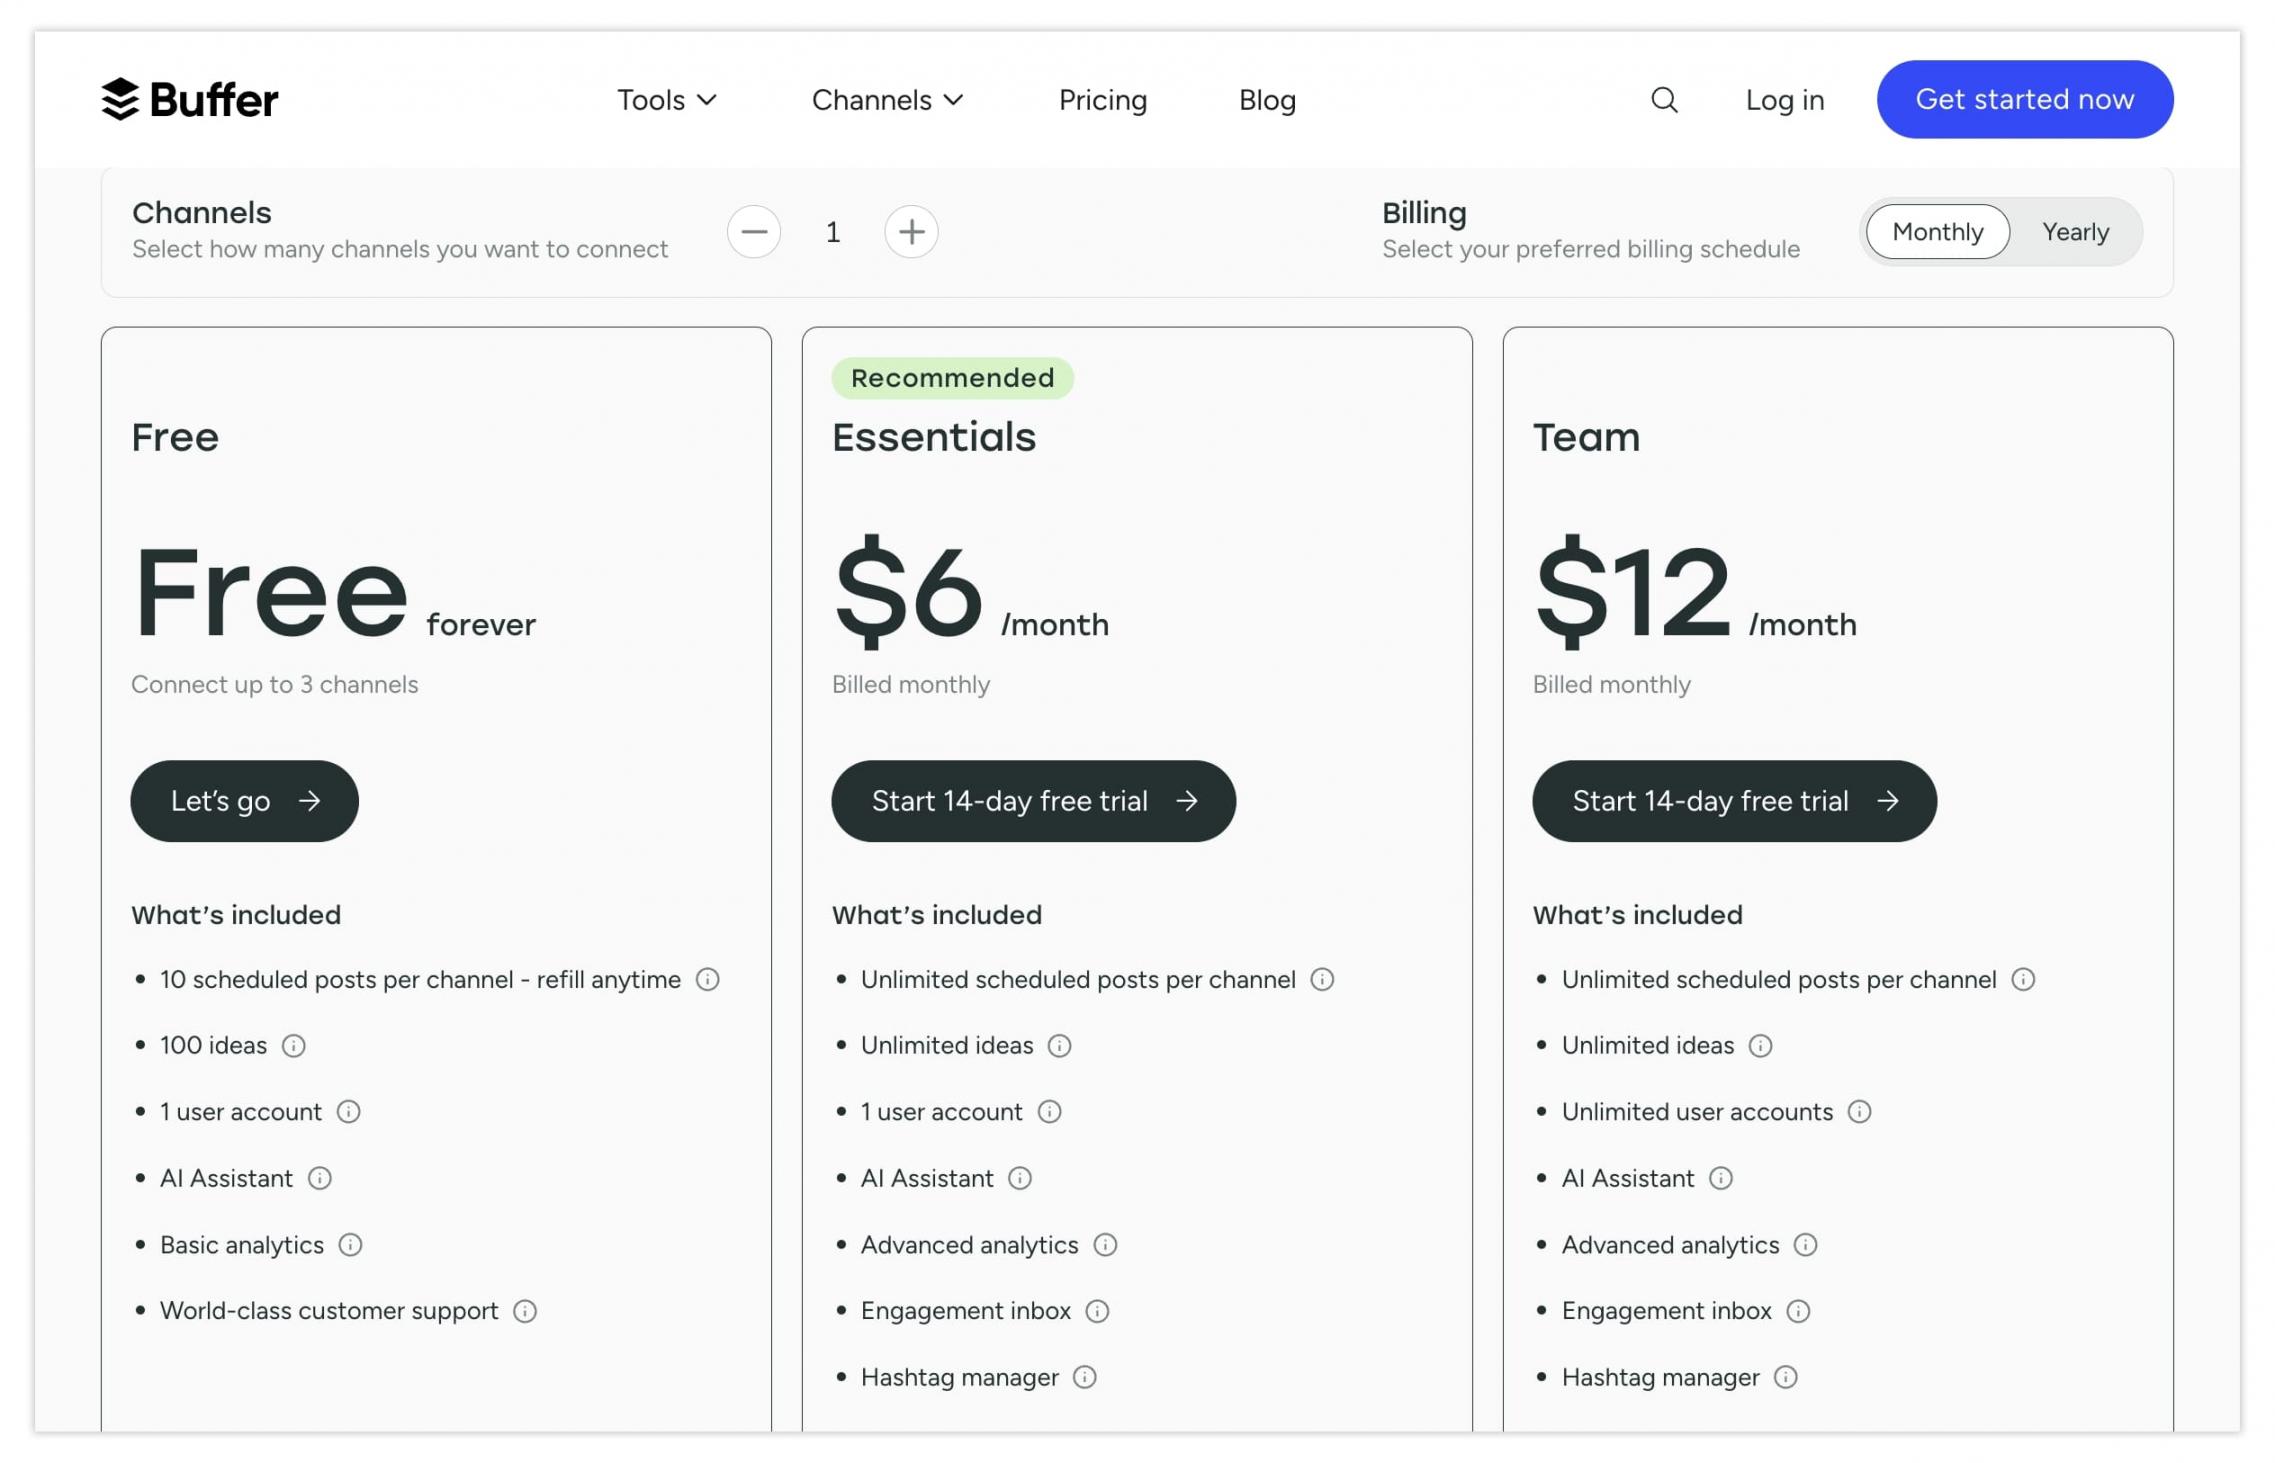Show info for Team Engagement inbox
This screenshot has height=1463, width=2275.
tap(1798, 1310)
